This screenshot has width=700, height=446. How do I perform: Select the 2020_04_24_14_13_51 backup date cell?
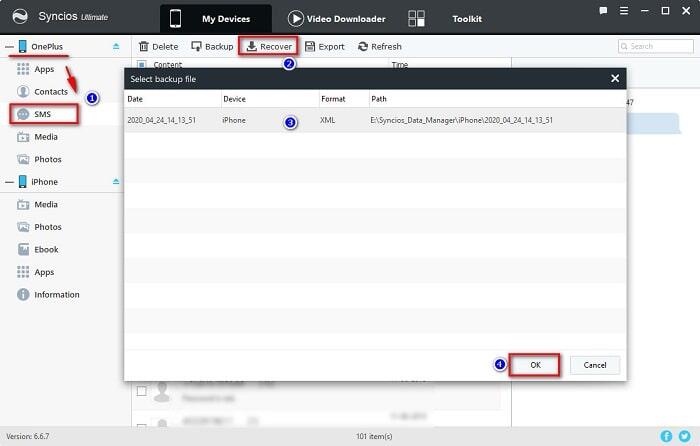162,120
